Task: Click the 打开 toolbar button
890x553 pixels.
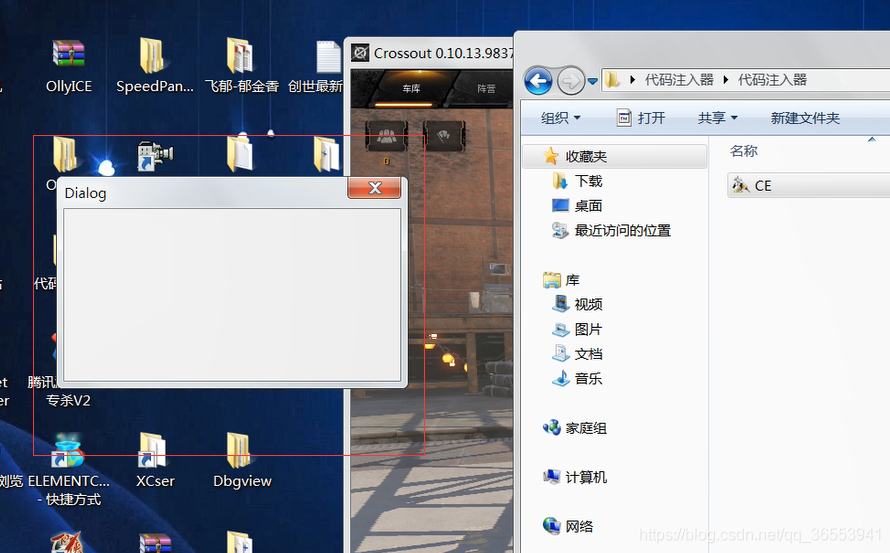Action: [x=640, y=118]
